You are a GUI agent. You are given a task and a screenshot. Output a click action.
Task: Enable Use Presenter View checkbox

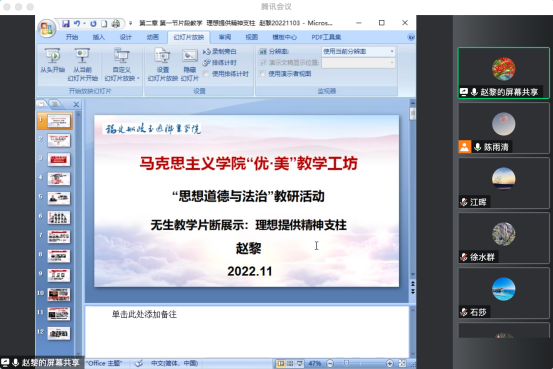pyautogui.click(x=262, y=74)
